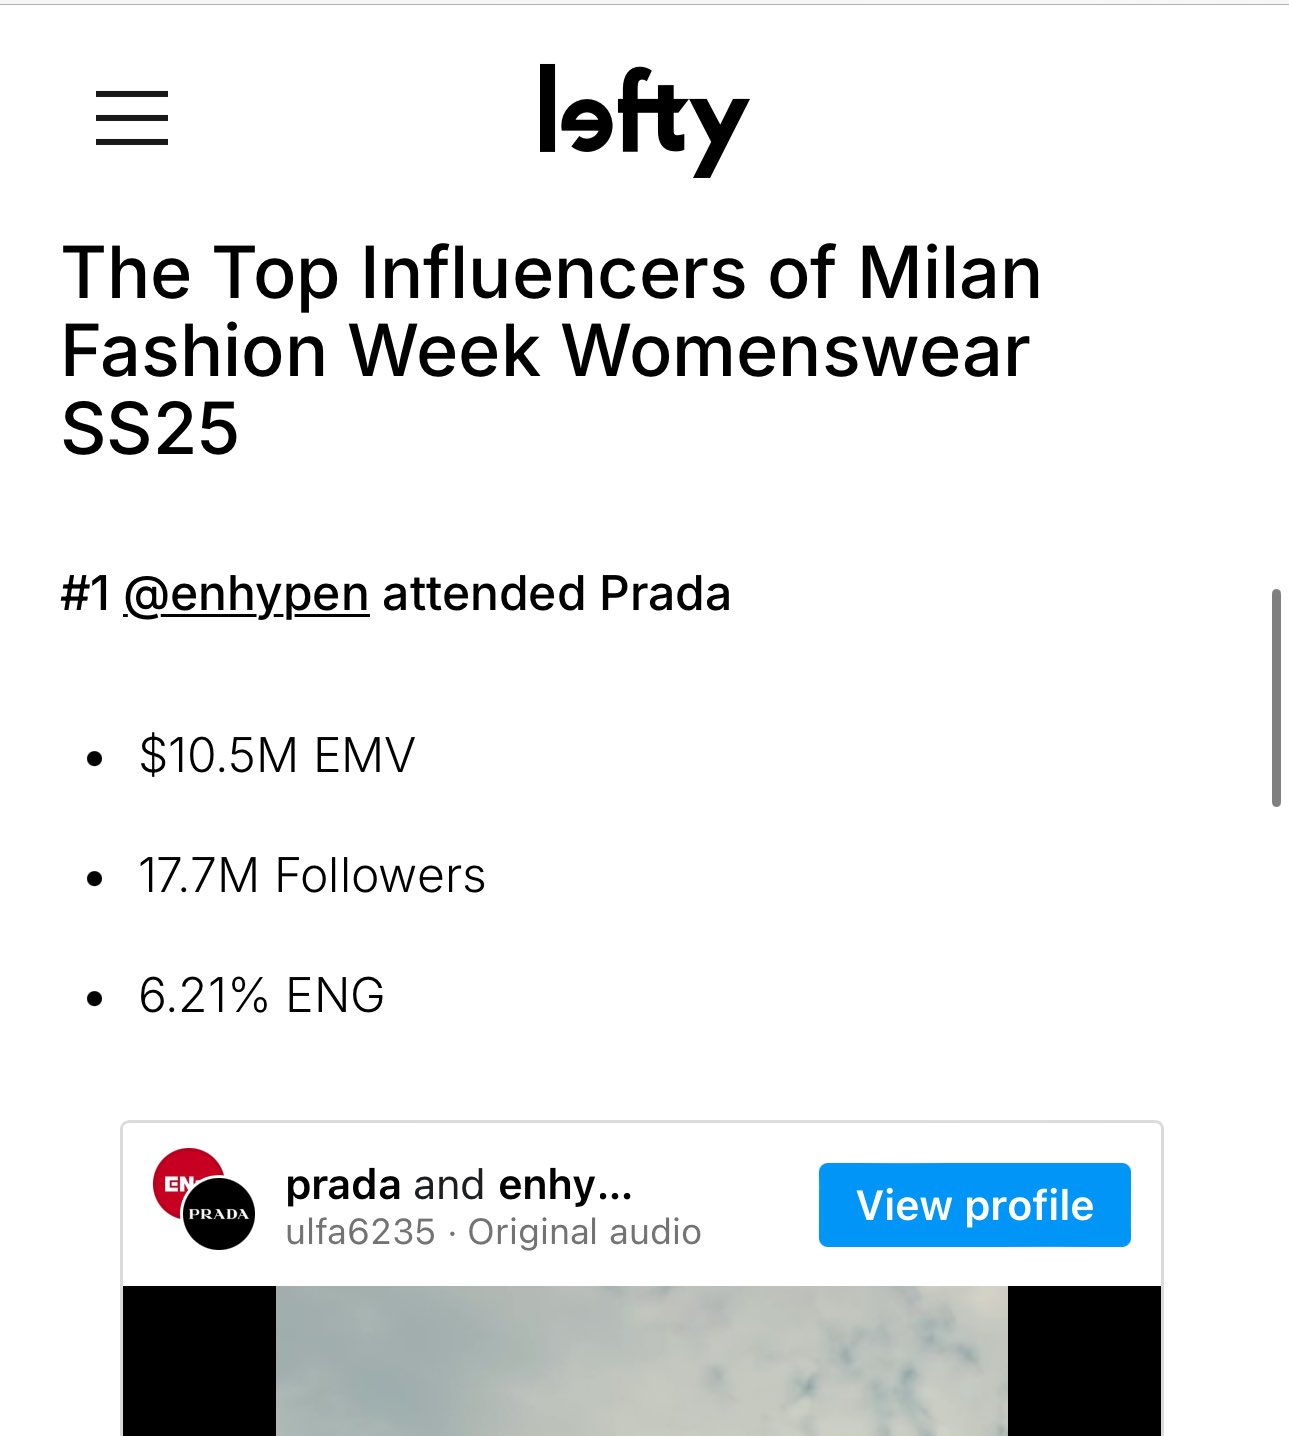This screenshot has height=1436, width=1289.
Task: Open the @enhypen profile link
Action: tap(246, 594)
